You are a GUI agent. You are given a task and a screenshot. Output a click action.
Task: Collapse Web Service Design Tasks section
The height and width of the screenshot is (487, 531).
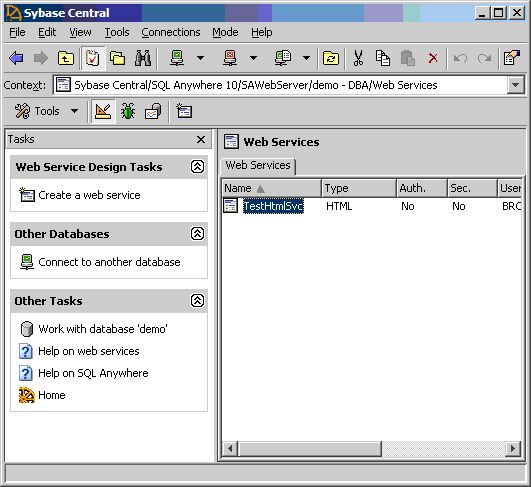point(197,167)
